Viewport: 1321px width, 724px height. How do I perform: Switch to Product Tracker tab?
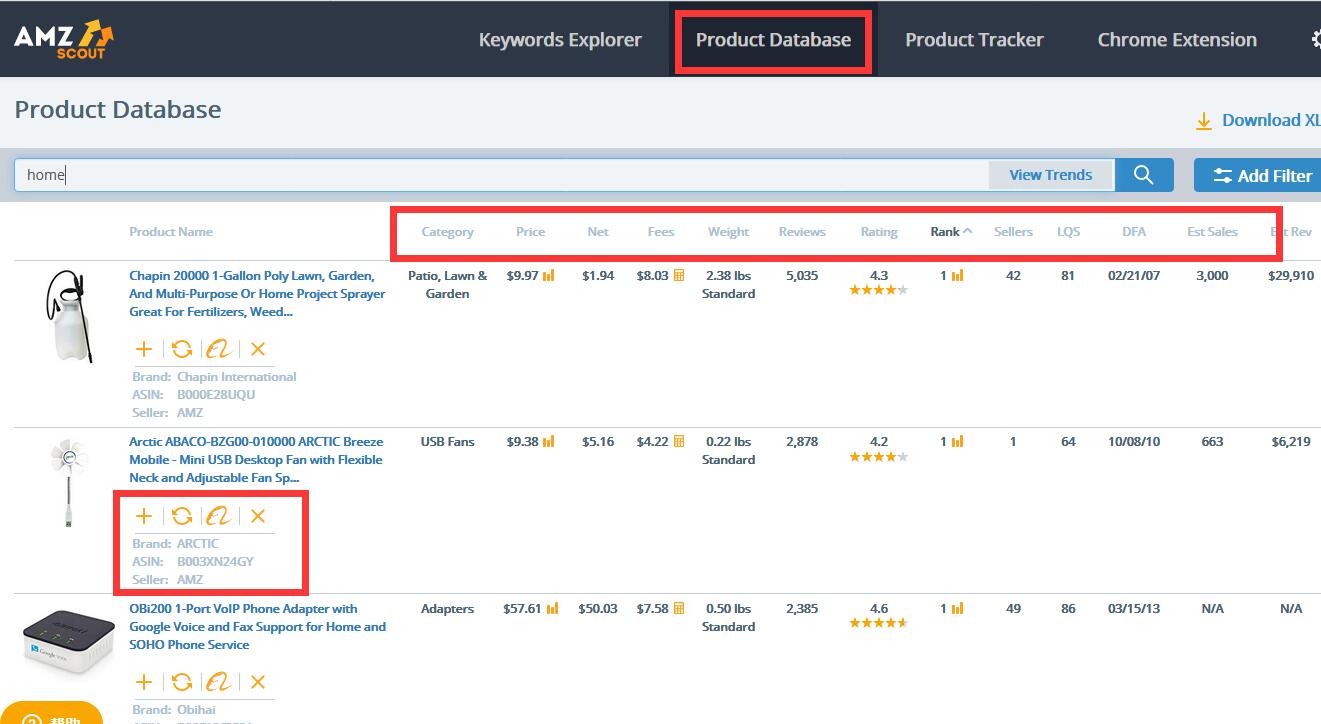(974, 40)
